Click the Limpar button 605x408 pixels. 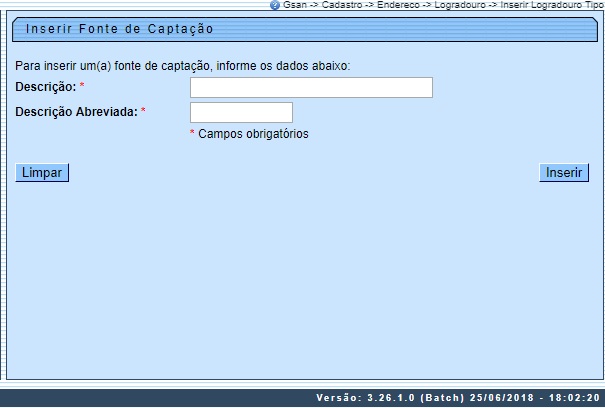42,173
